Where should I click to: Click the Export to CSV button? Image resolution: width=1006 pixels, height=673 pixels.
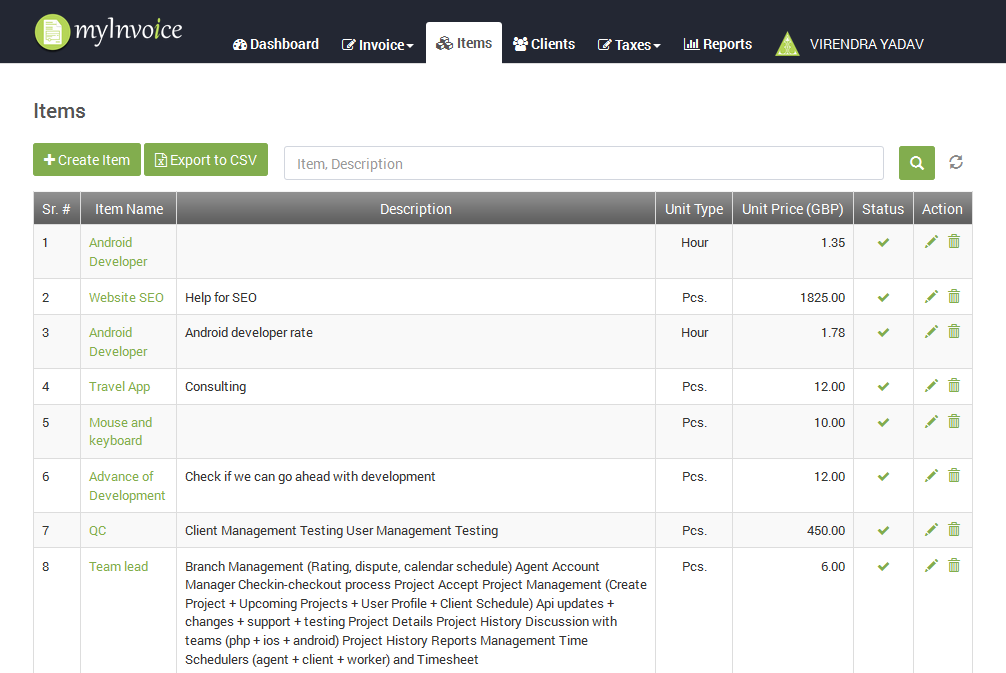206,160
